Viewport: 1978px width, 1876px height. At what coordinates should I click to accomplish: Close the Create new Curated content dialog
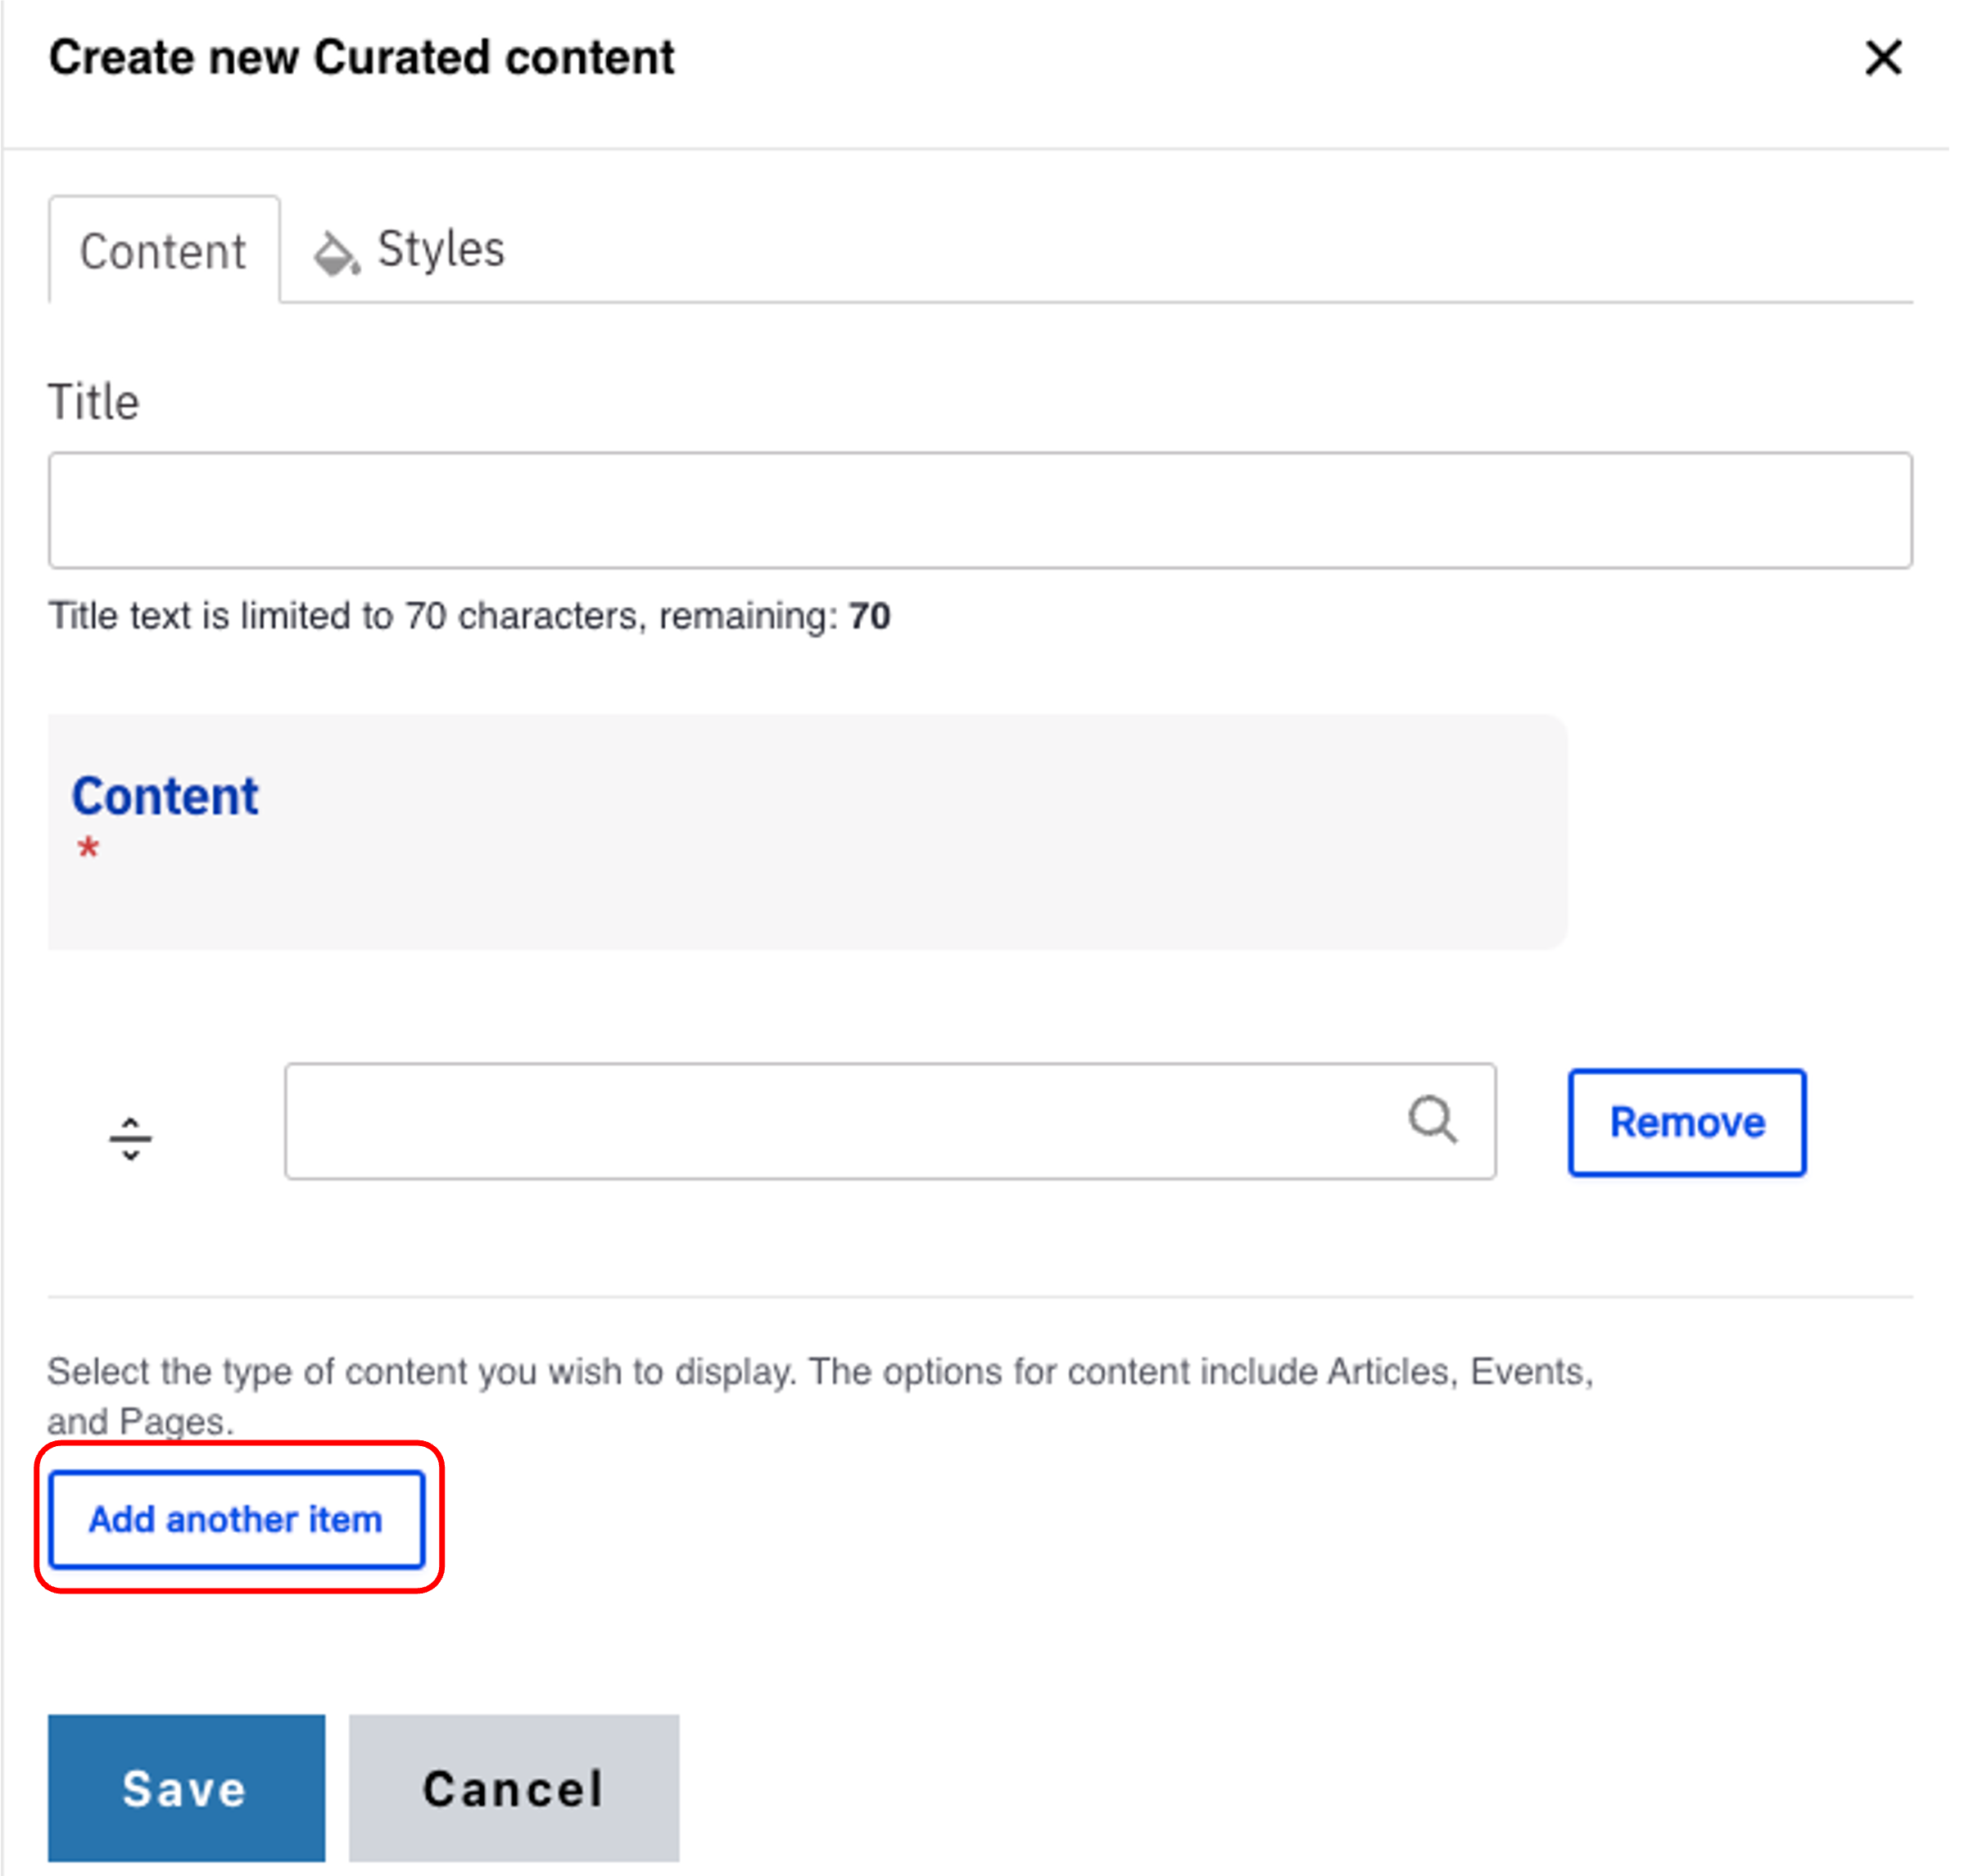point(1882,58)
